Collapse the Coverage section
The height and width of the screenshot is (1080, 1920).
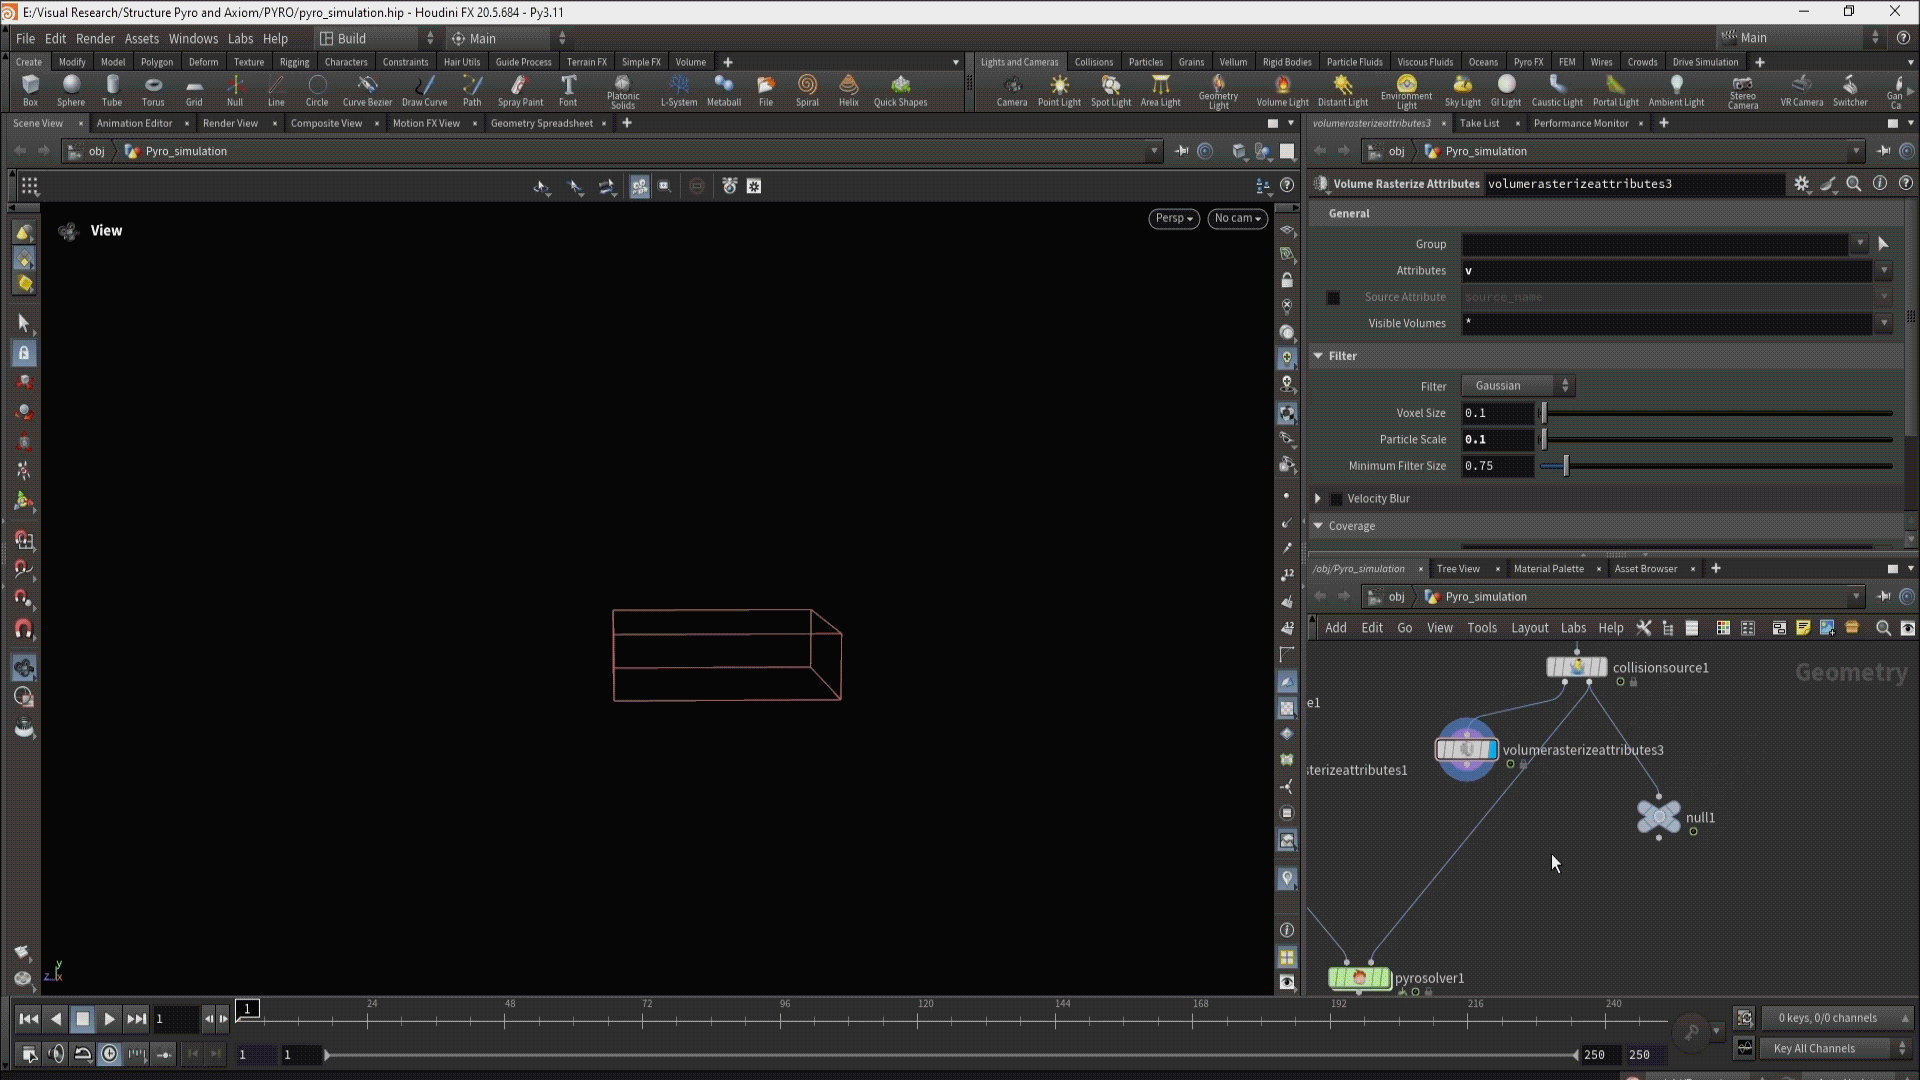1318,526
